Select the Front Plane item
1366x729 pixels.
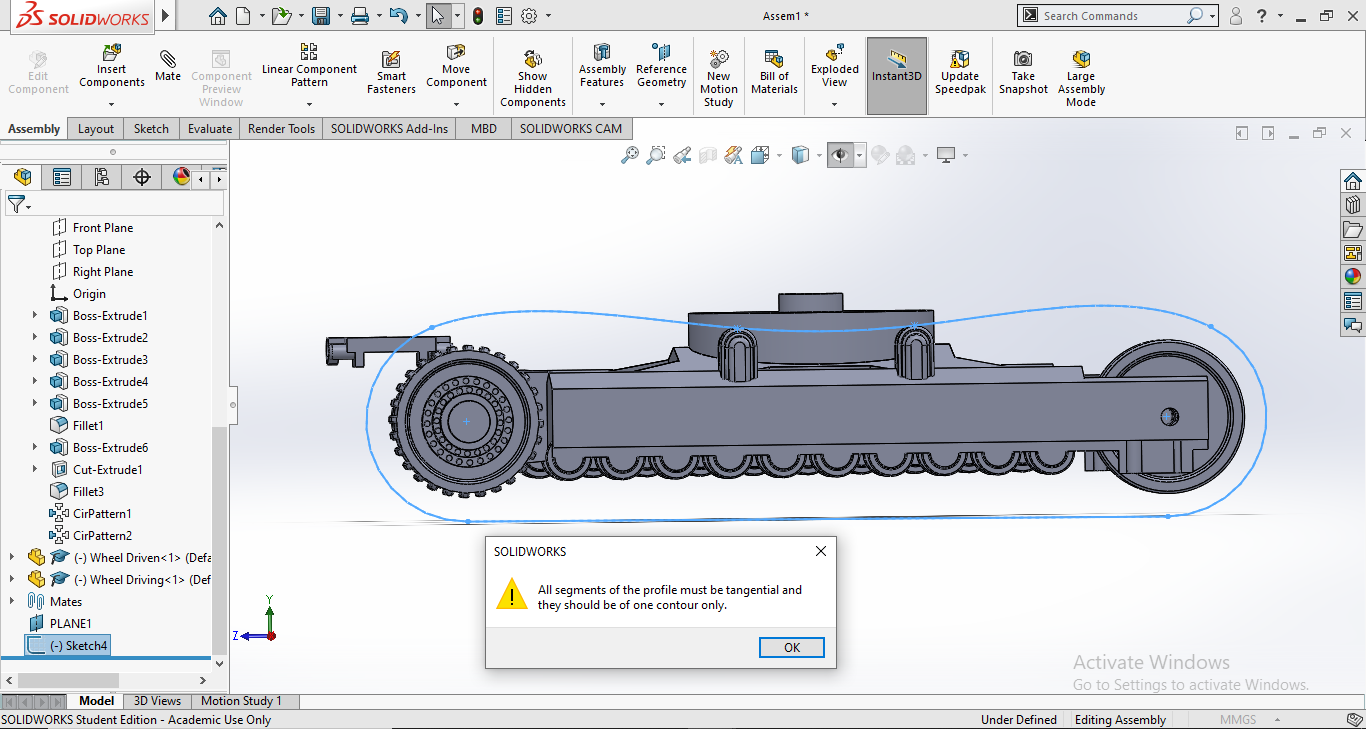(92, 227)
